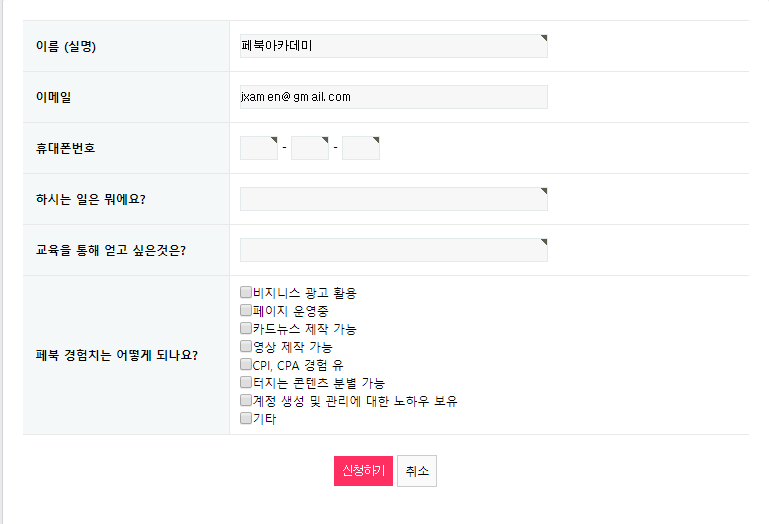This screenshot has height=524, width=769.
Task: Click the 이메일 email input field
Action: point(393,97)
